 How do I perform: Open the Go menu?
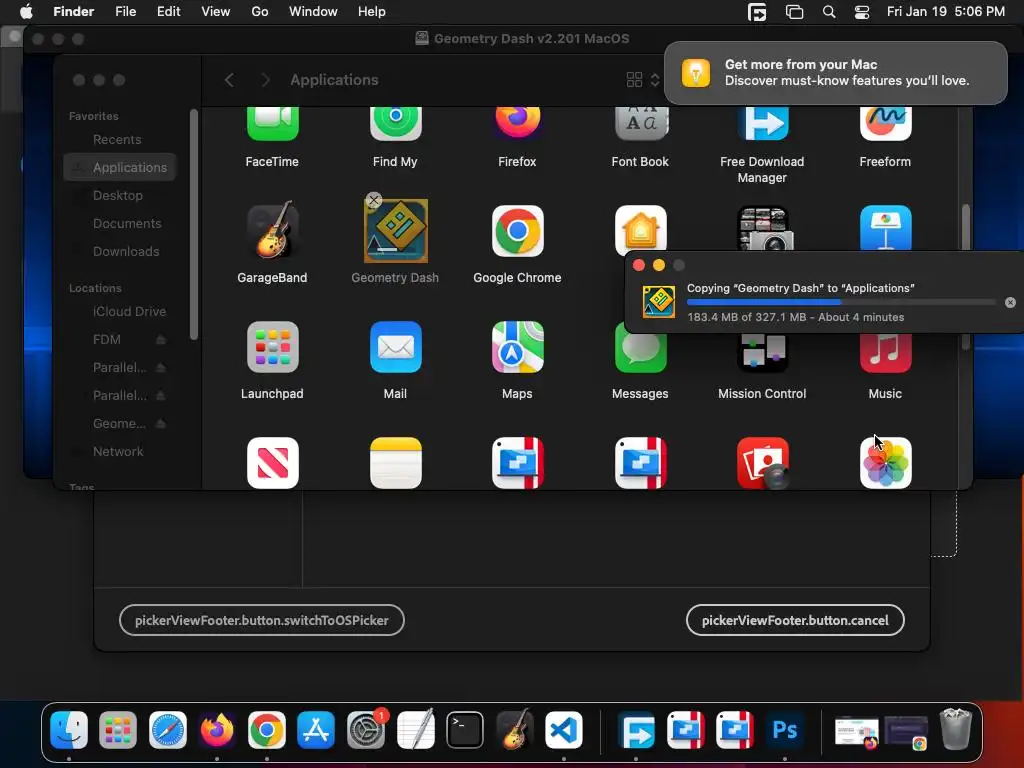click(x=260, y=12)
